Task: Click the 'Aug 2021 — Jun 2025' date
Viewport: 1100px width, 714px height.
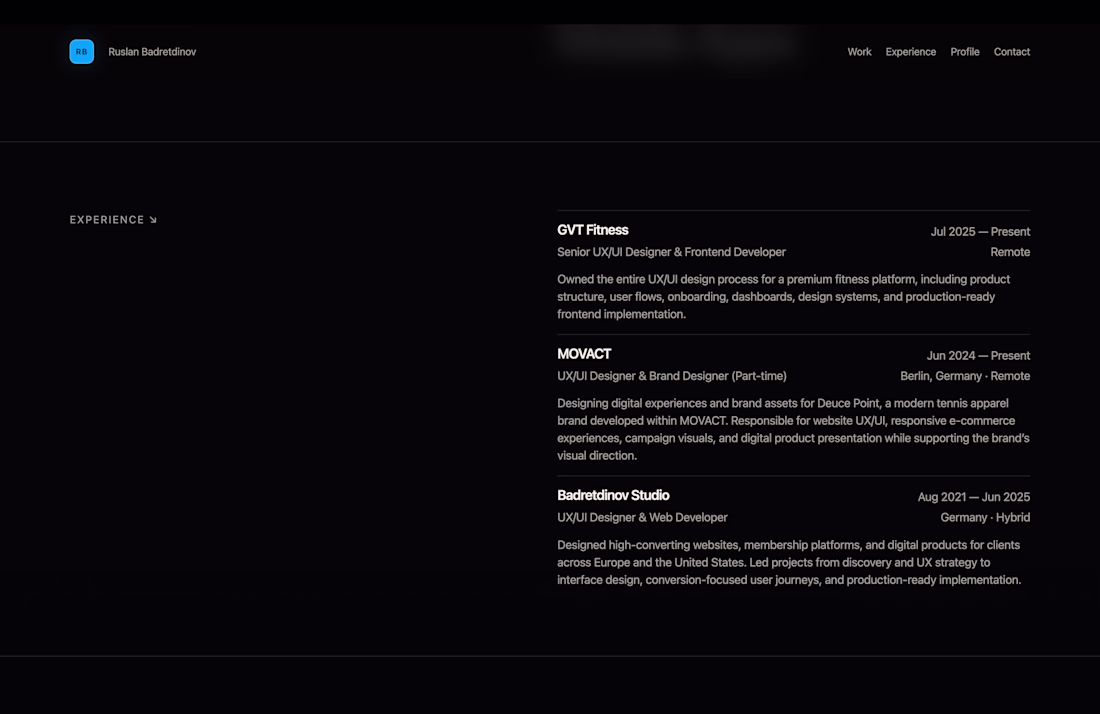Action: click(x=974, y=497)
